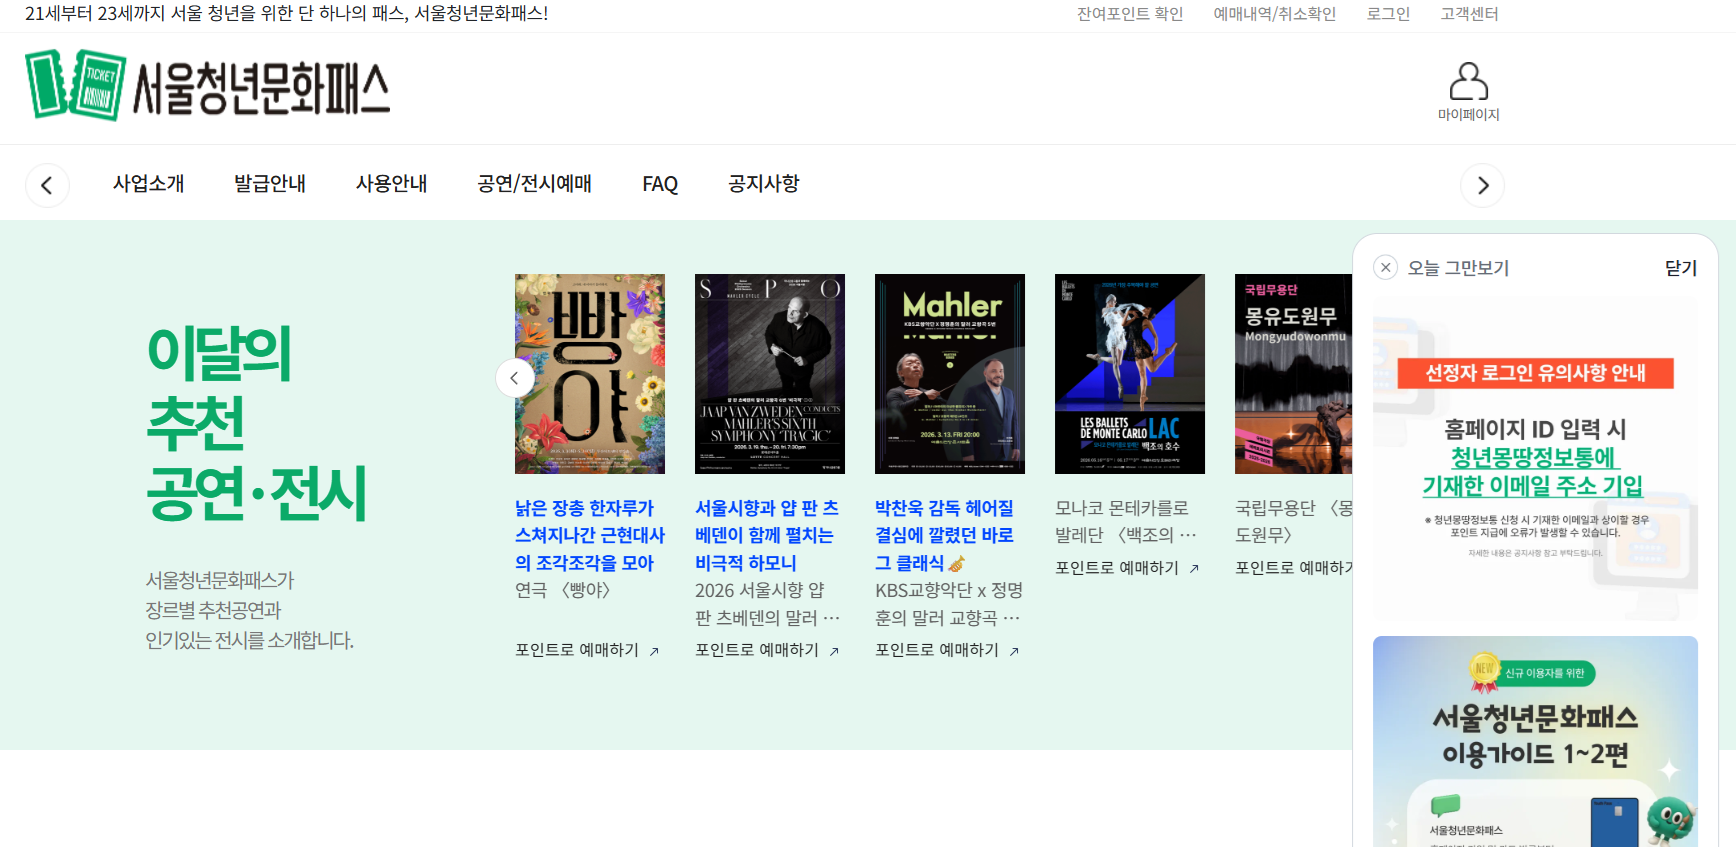The image size is (1736, 847).
Task: Click 서울청년문화패스 logo text
Action: [262, 88]
